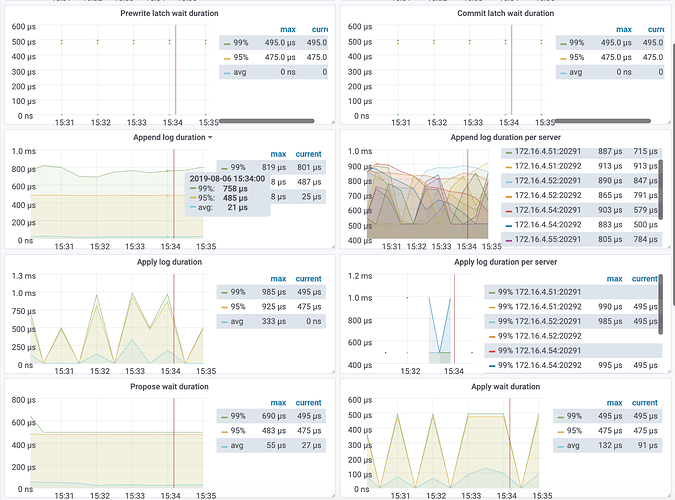Select 99% 172.16.4.54:20292 in Apply log per server legend
The image size is (675, 500).
click(x=539, y=365)
